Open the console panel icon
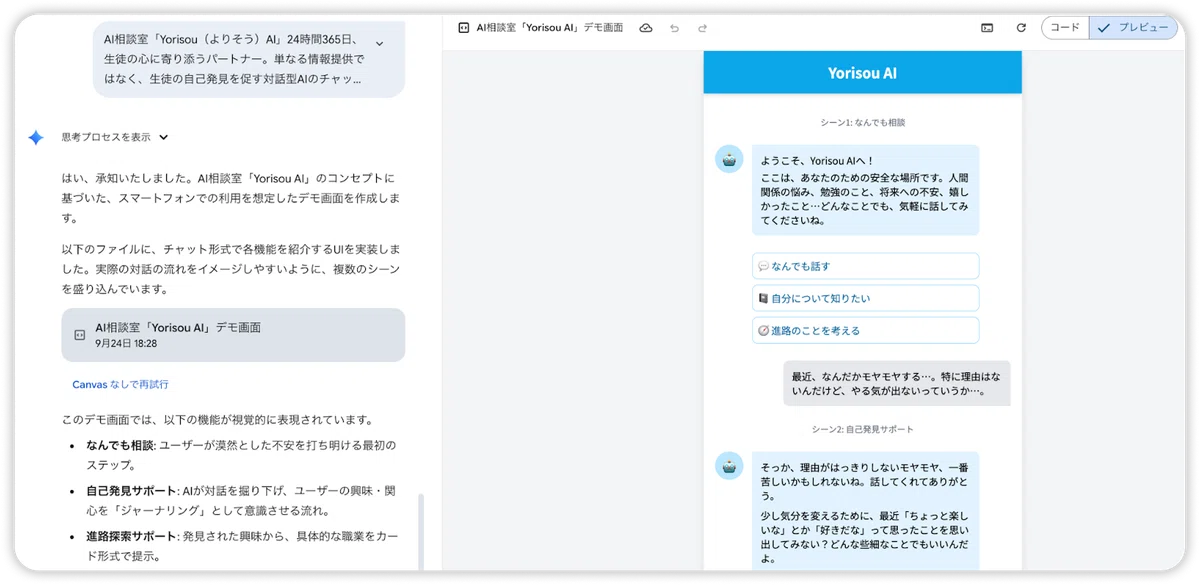Image resolution: width=1200 pixels, height=585 pixels. point(987,28)
